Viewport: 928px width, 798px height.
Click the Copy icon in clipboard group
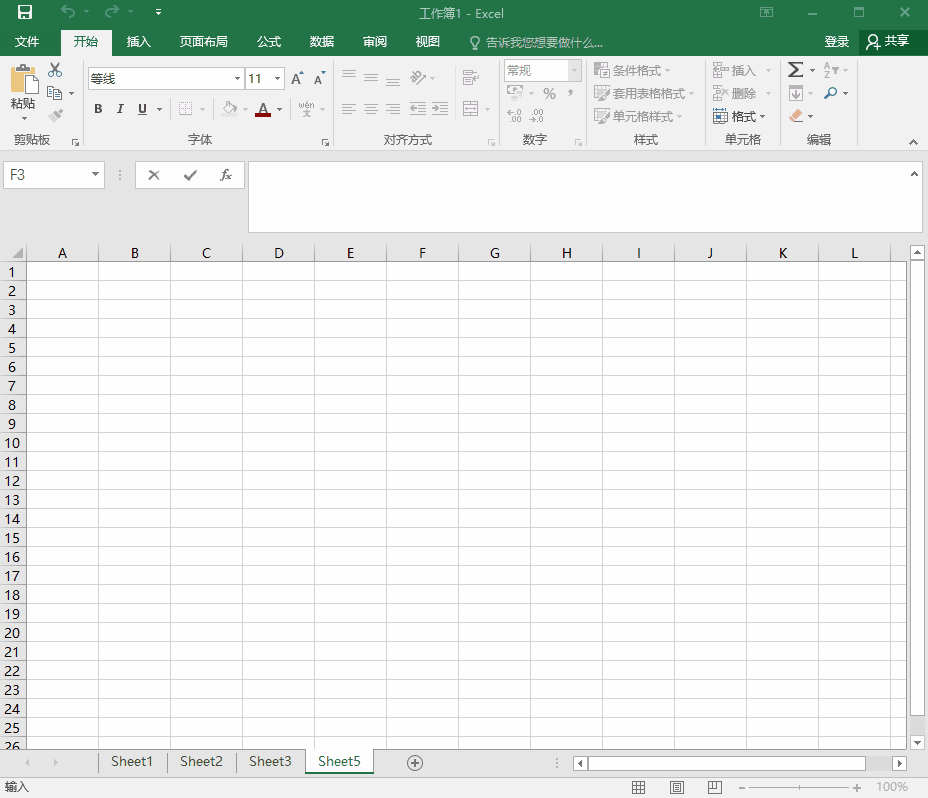point(54,93)
